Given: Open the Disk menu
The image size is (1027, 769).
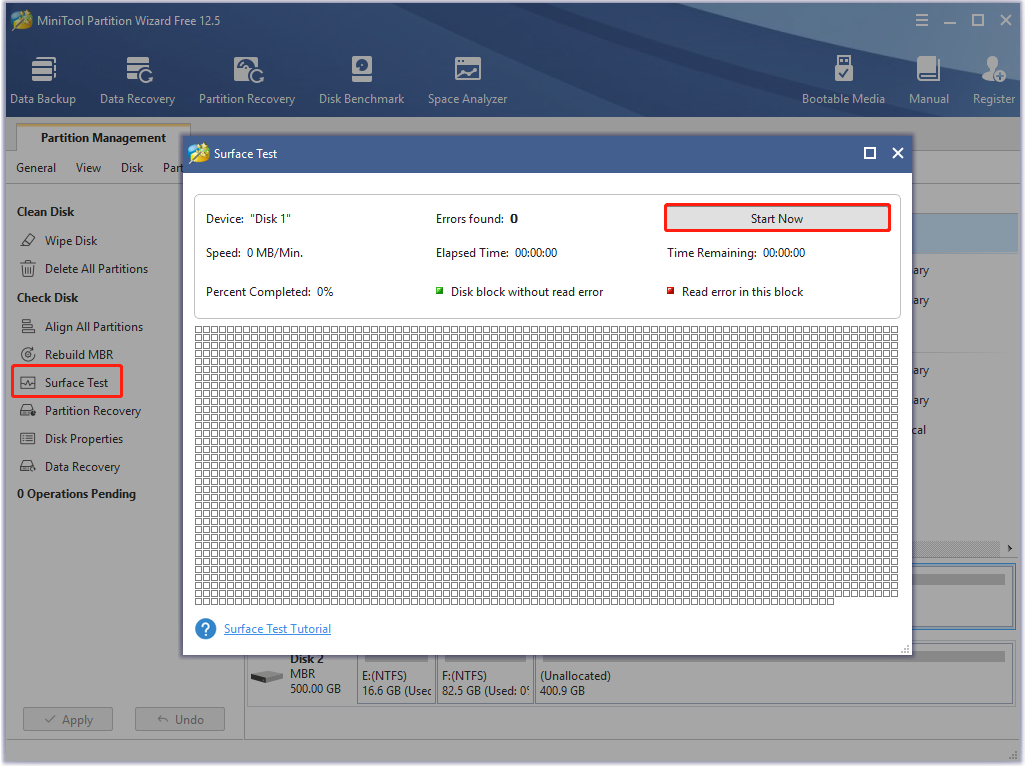Looking at the screenshot, I should 132,168.
